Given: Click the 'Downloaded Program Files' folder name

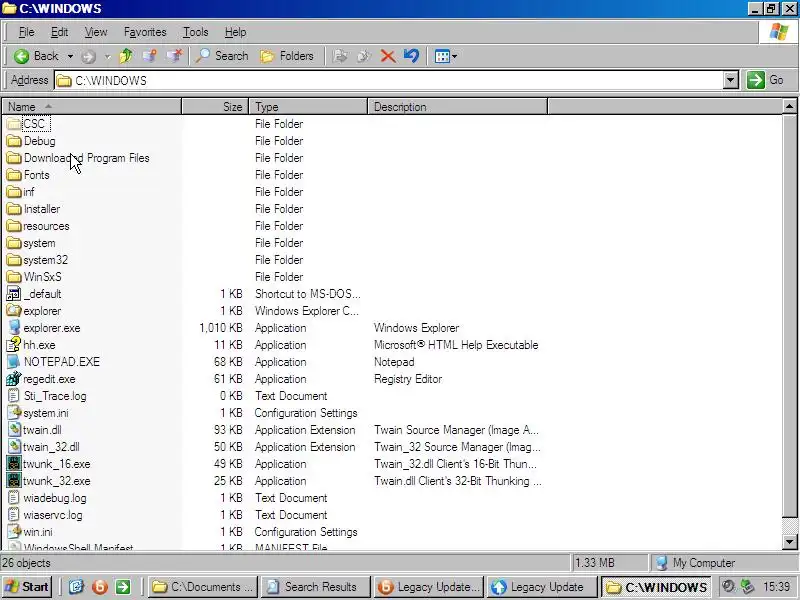Looking at the screenshot, I should 87,158.
